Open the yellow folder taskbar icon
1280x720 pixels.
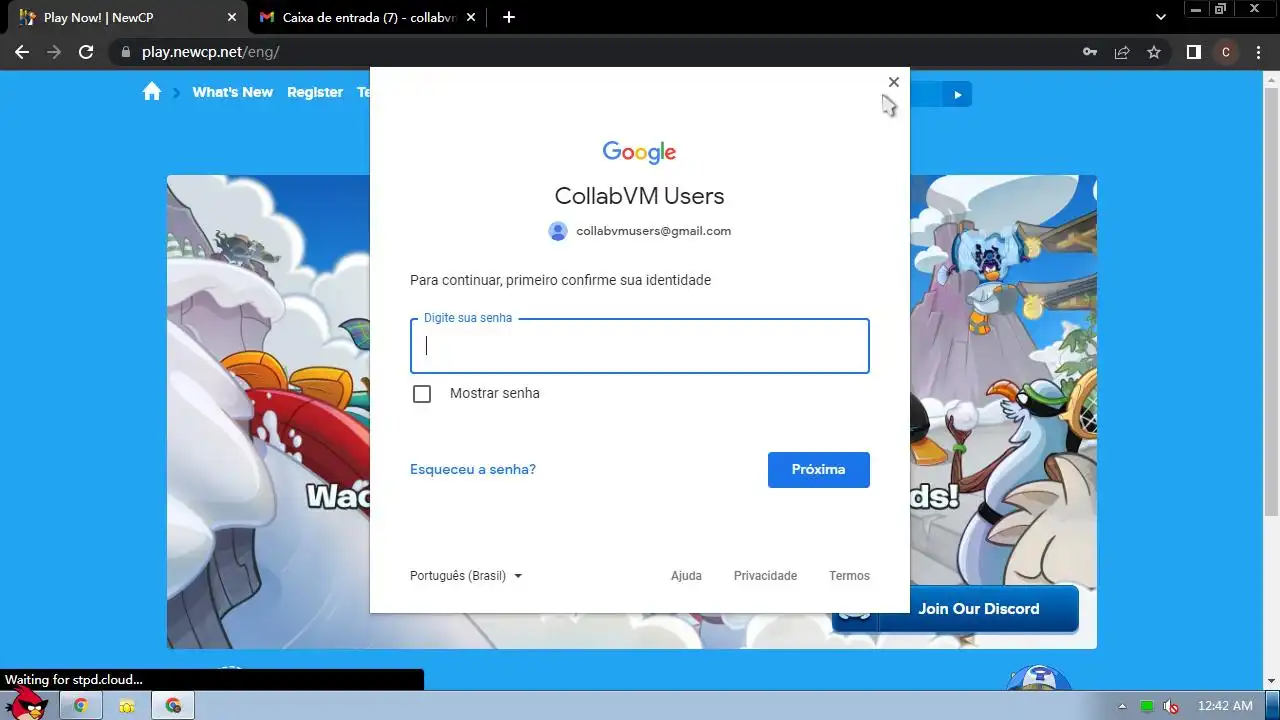(127, 706)
